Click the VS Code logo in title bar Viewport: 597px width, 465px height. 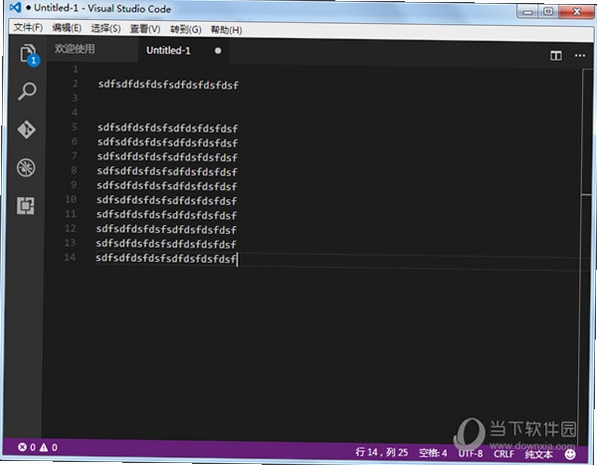tap(15, 7)
